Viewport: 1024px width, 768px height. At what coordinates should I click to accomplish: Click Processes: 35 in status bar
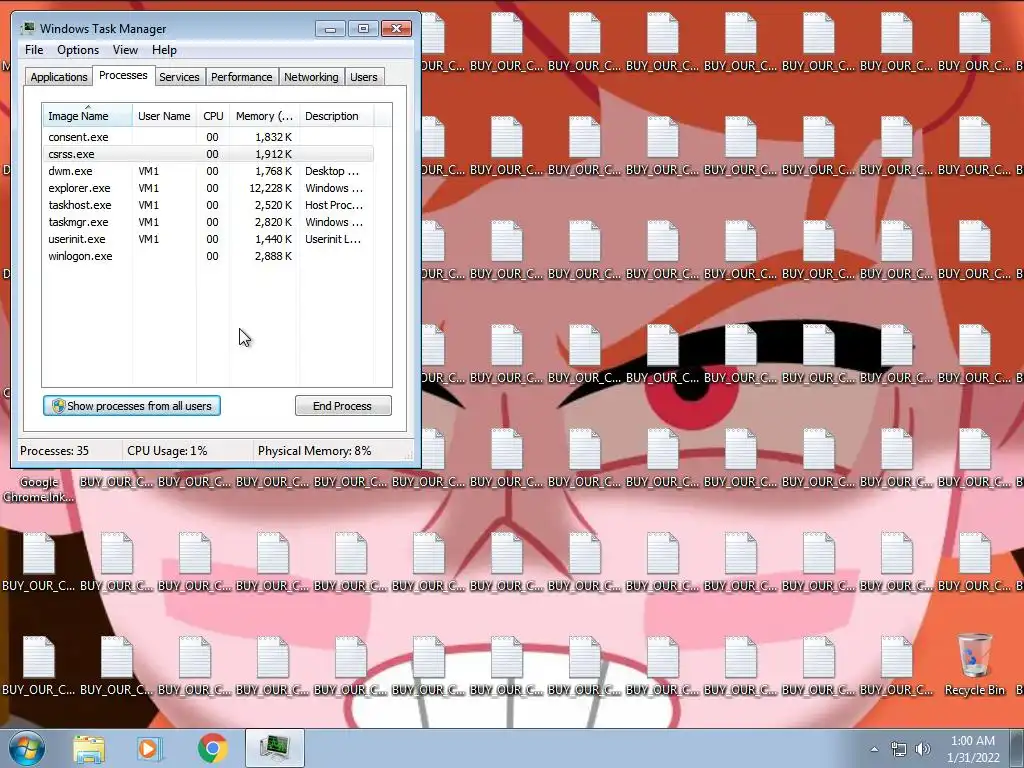click(54, 451)
